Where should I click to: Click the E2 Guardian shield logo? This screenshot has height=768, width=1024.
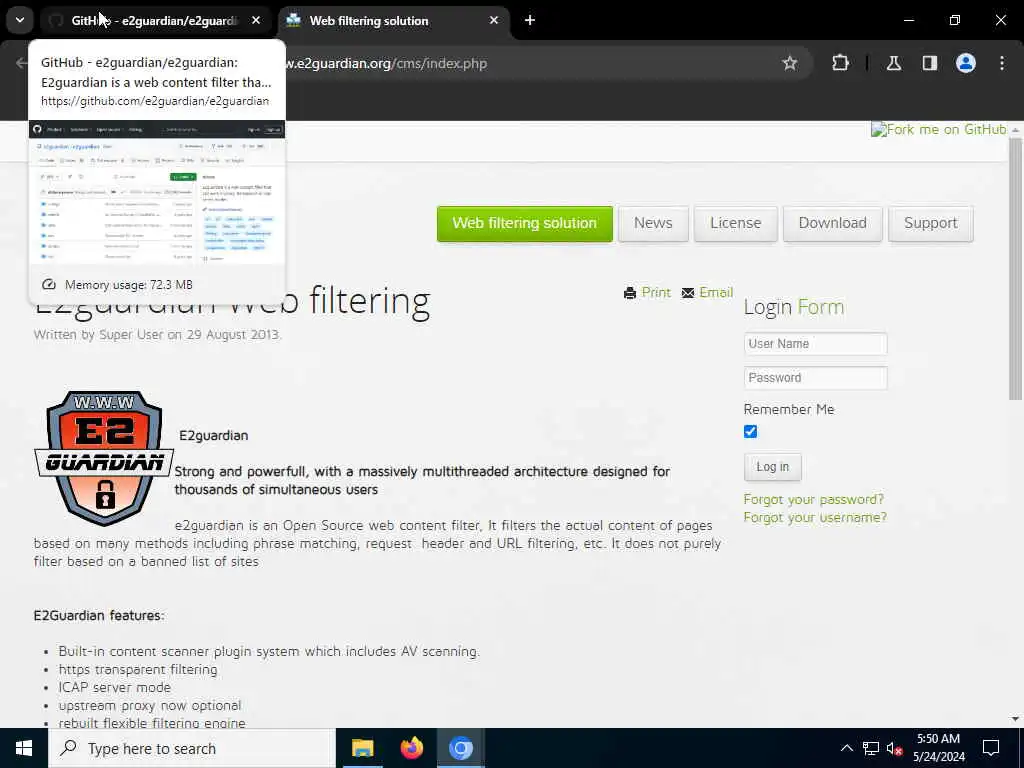[104, 458]
